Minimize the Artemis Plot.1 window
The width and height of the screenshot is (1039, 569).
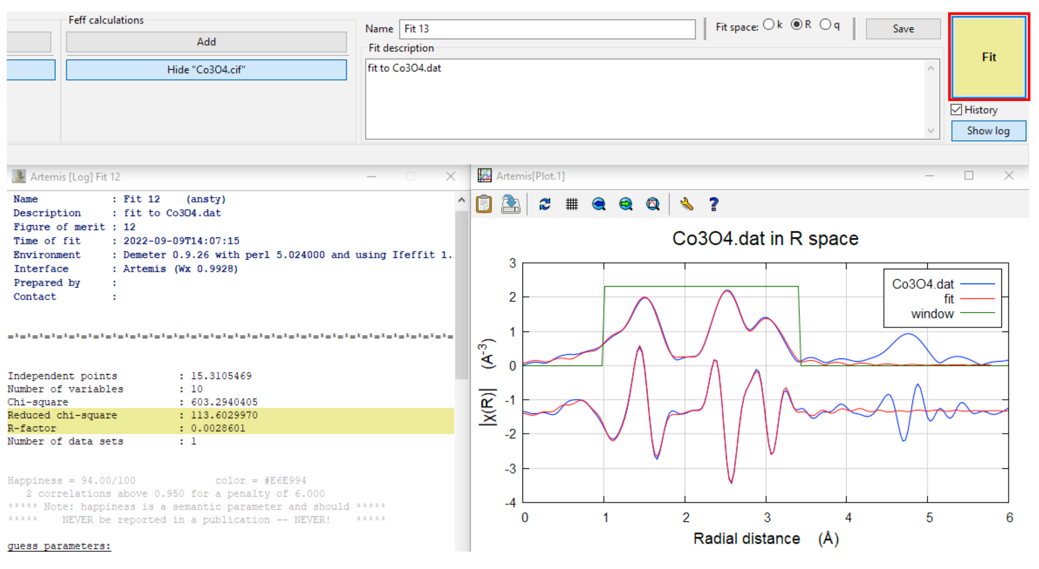click(x=930, y=176)
